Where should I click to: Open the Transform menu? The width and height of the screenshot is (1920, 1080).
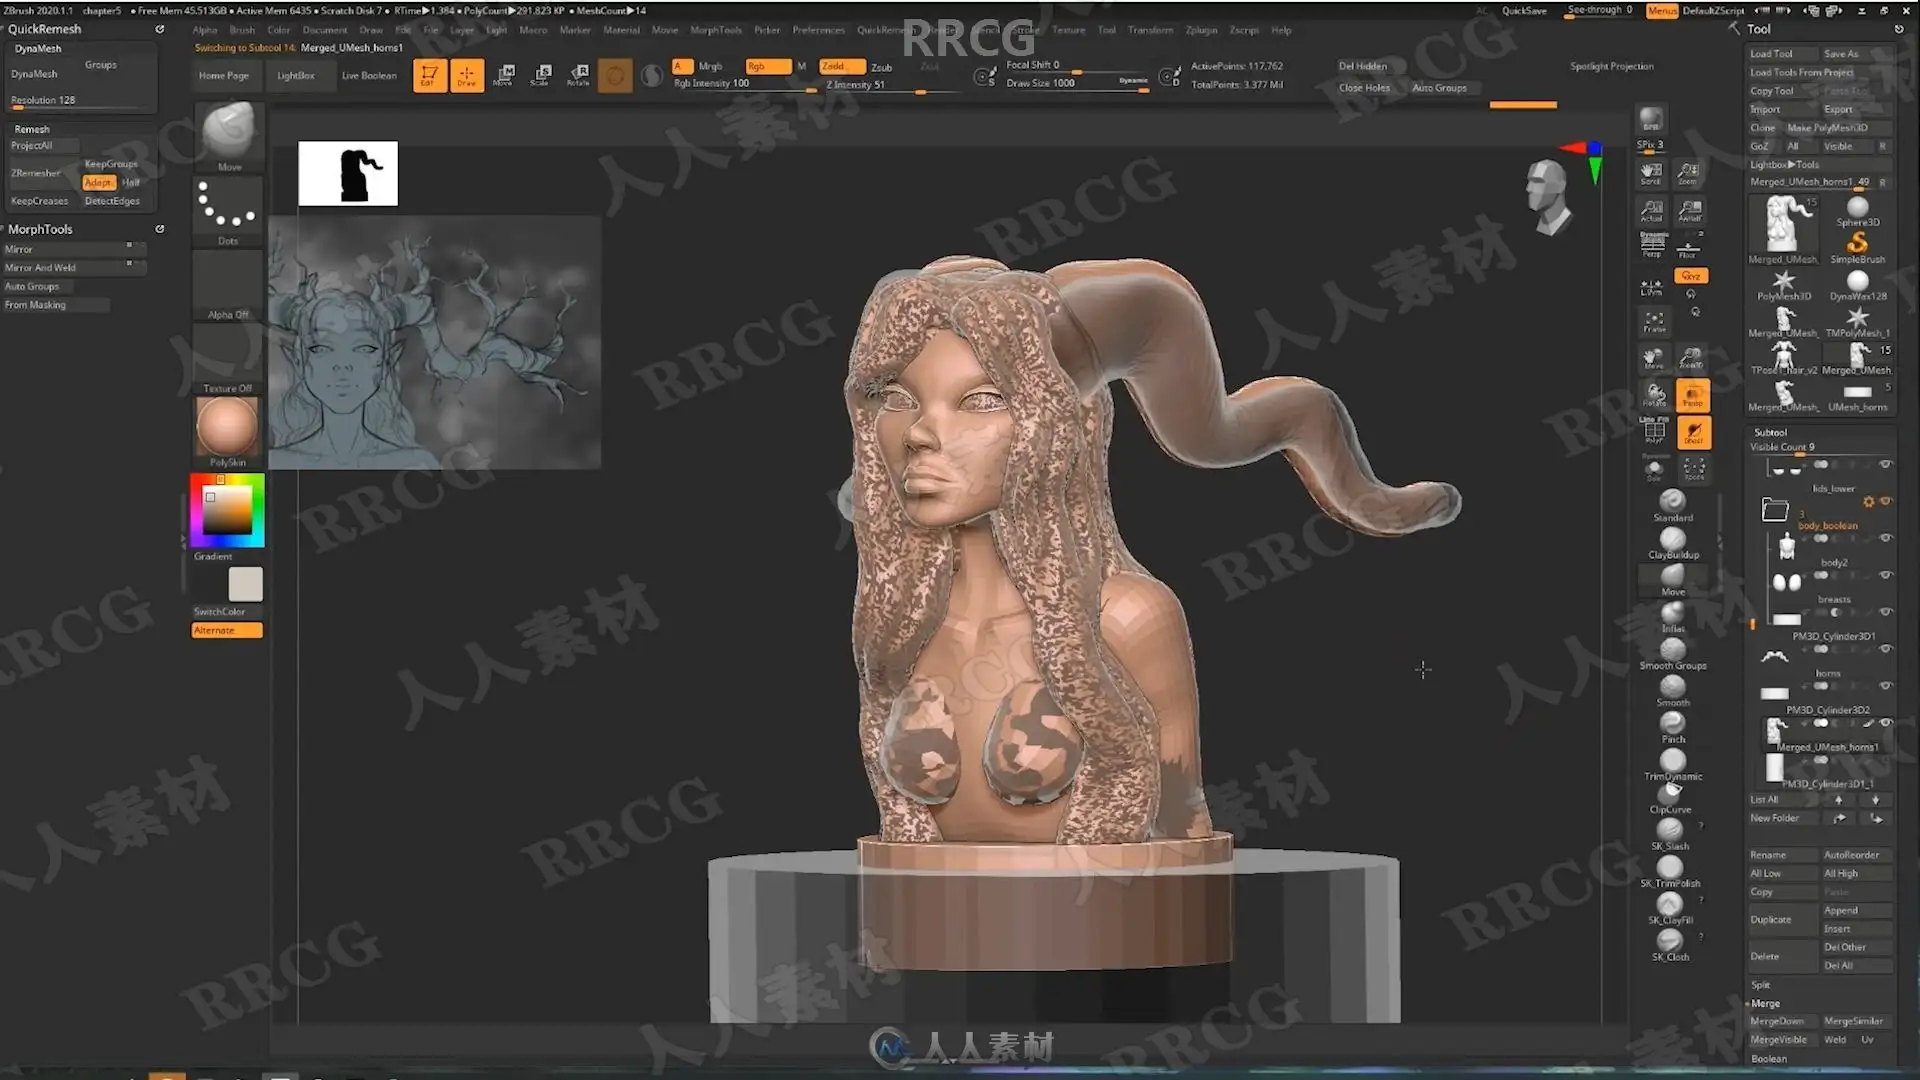1150,30
